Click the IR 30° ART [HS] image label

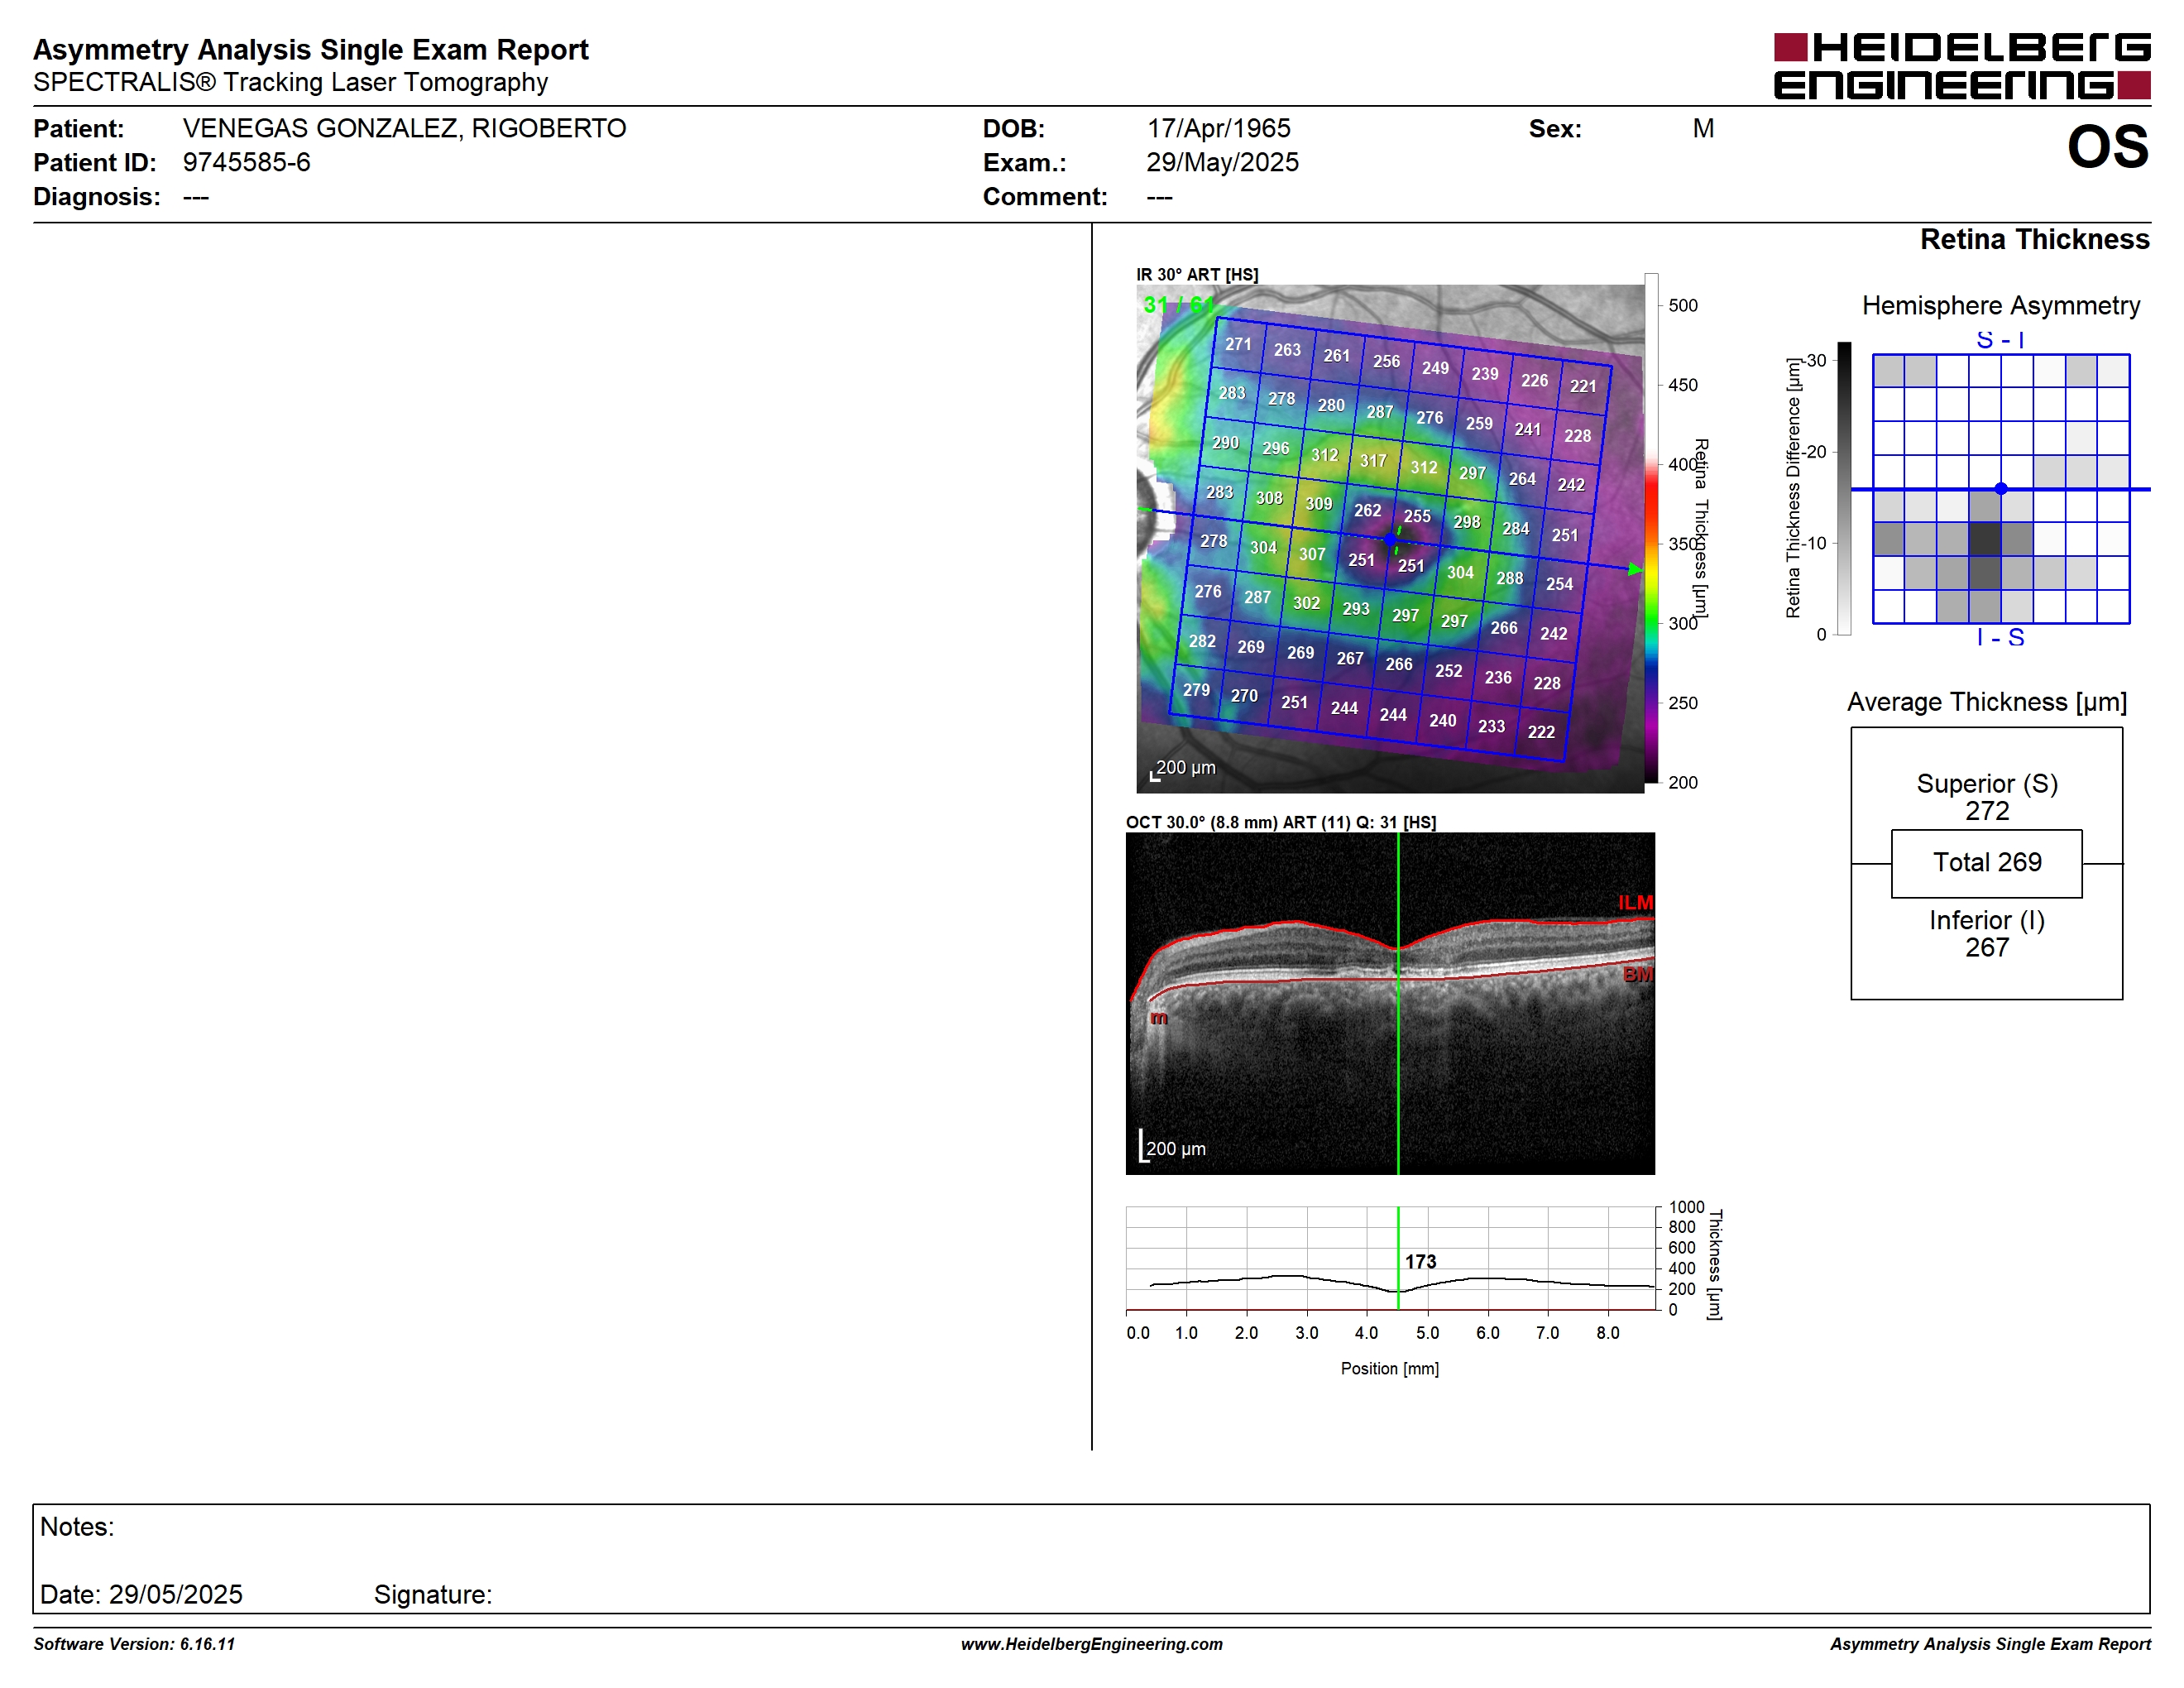point(1197,274)
